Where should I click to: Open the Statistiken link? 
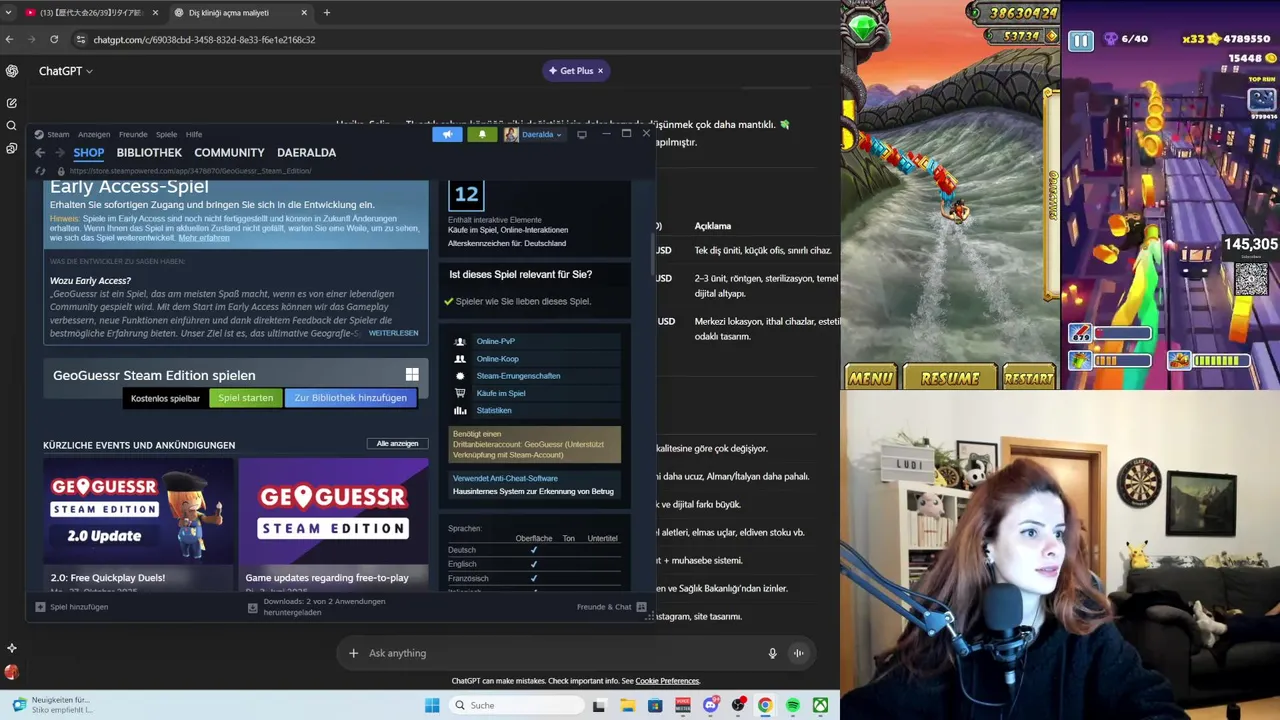click(x=494, y=410)
